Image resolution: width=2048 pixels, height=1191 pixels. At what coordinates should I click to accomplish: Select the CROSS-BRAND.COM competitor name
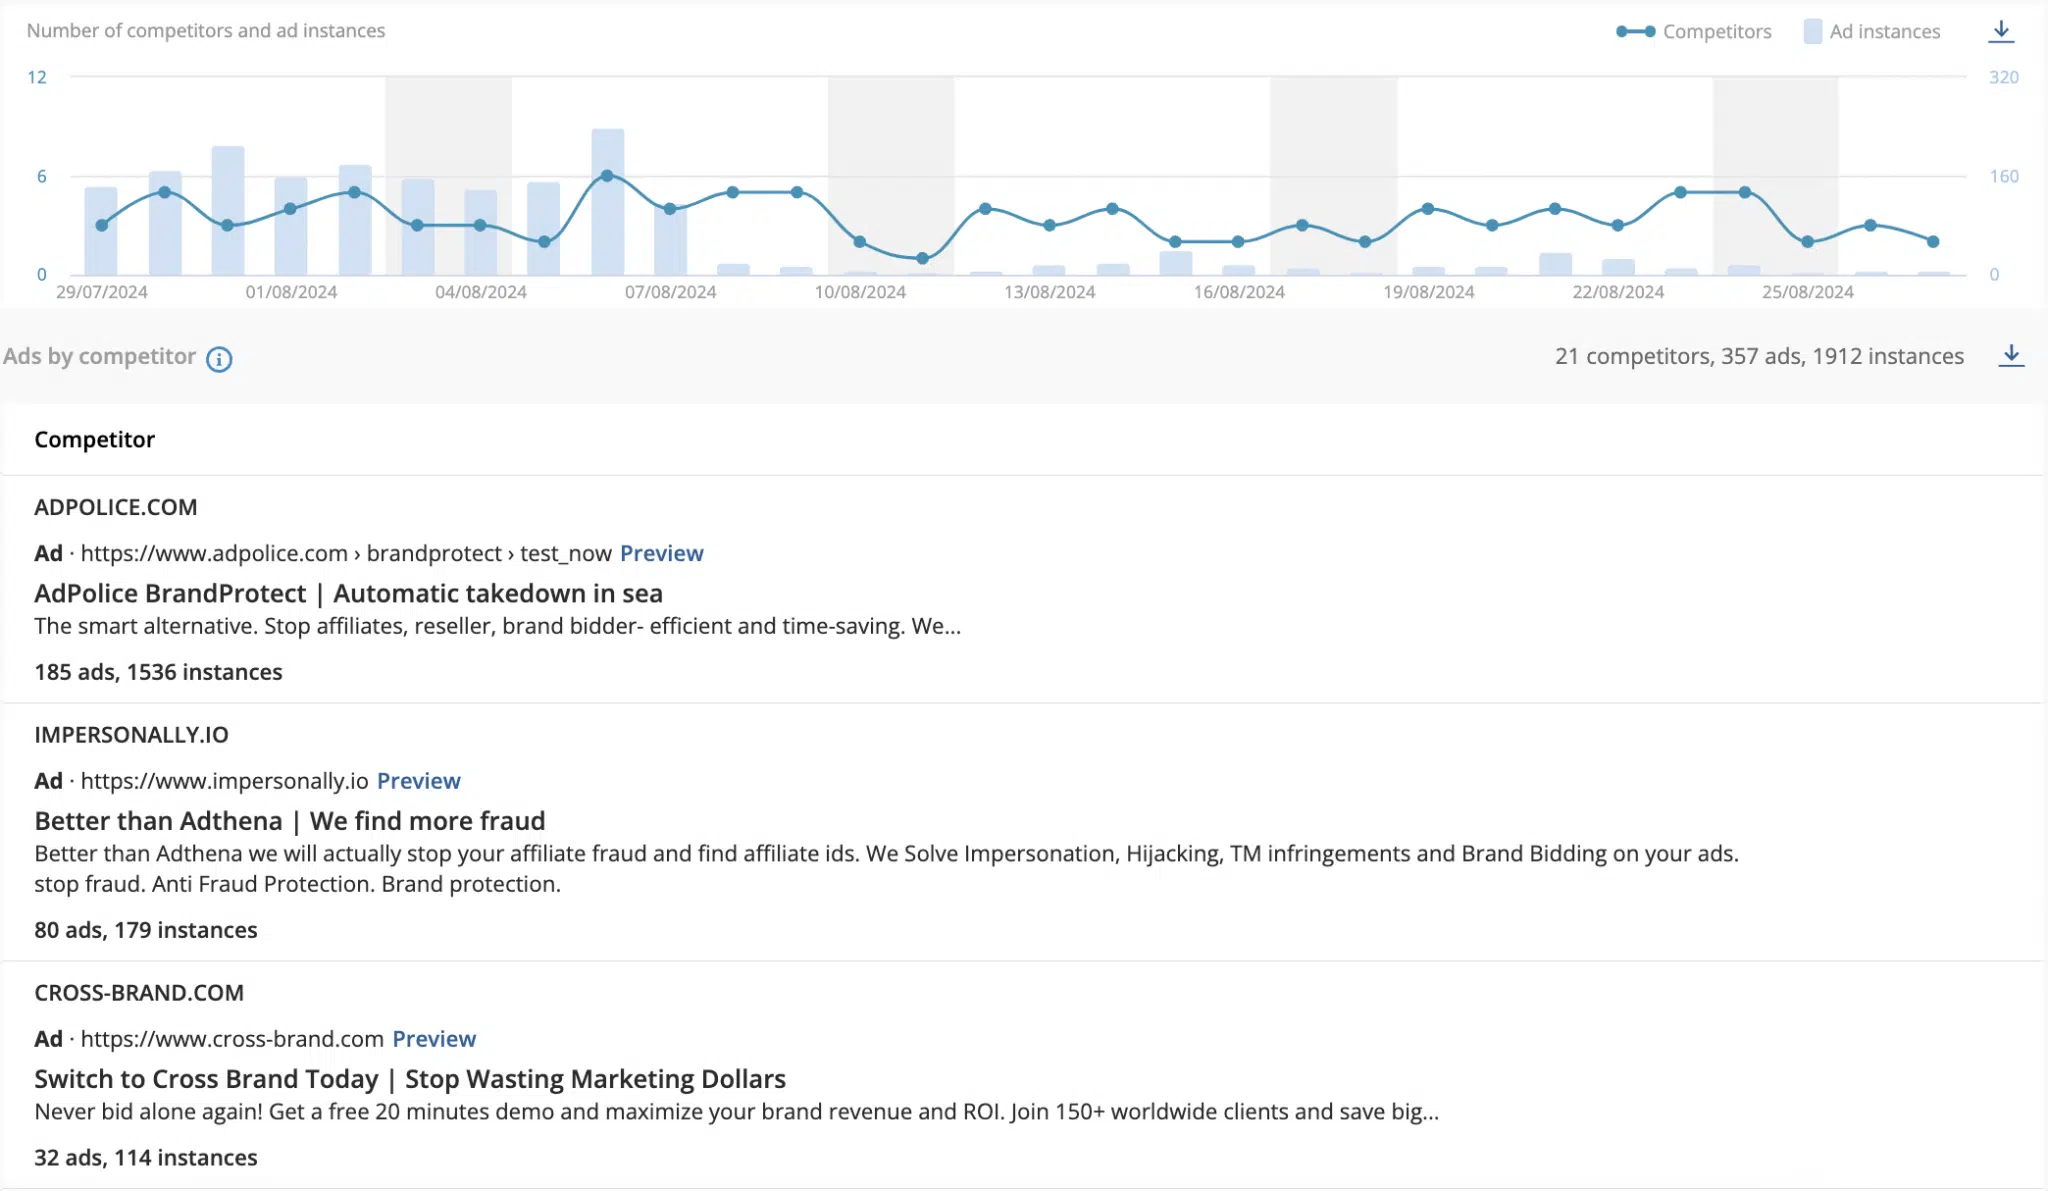point(139,993)
